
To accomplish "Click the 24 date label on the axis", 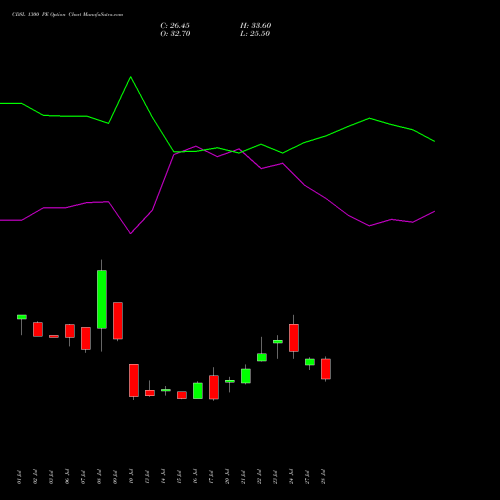I will point(291,477).
